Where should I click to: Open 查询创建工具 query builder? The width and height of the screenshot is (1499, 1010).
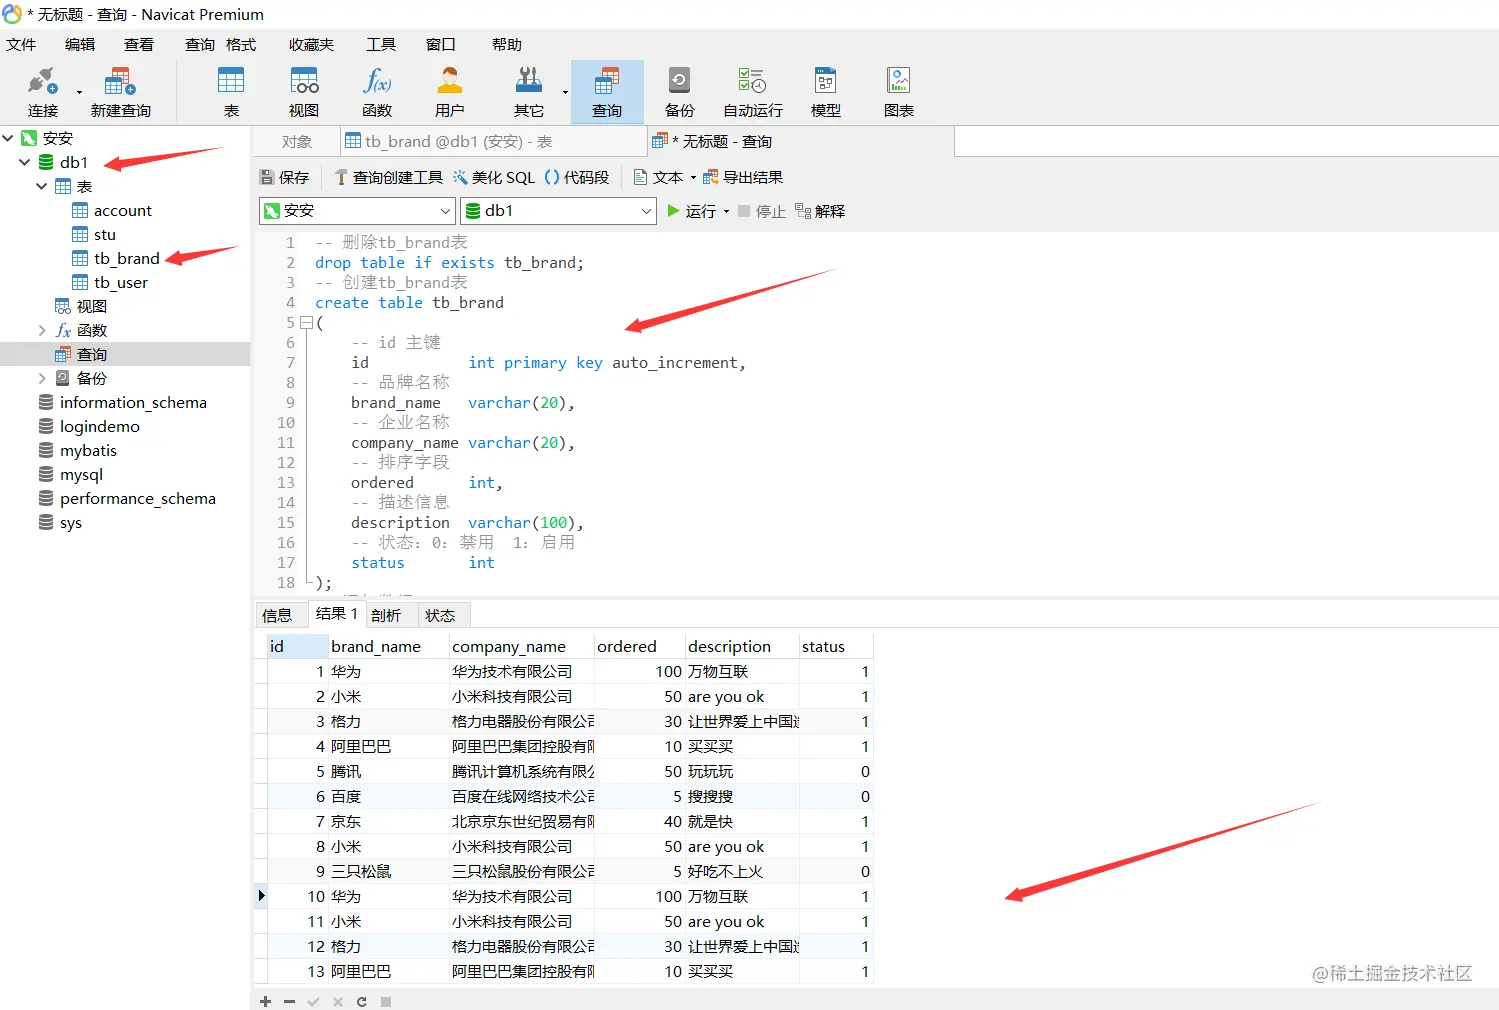point(389,177)
